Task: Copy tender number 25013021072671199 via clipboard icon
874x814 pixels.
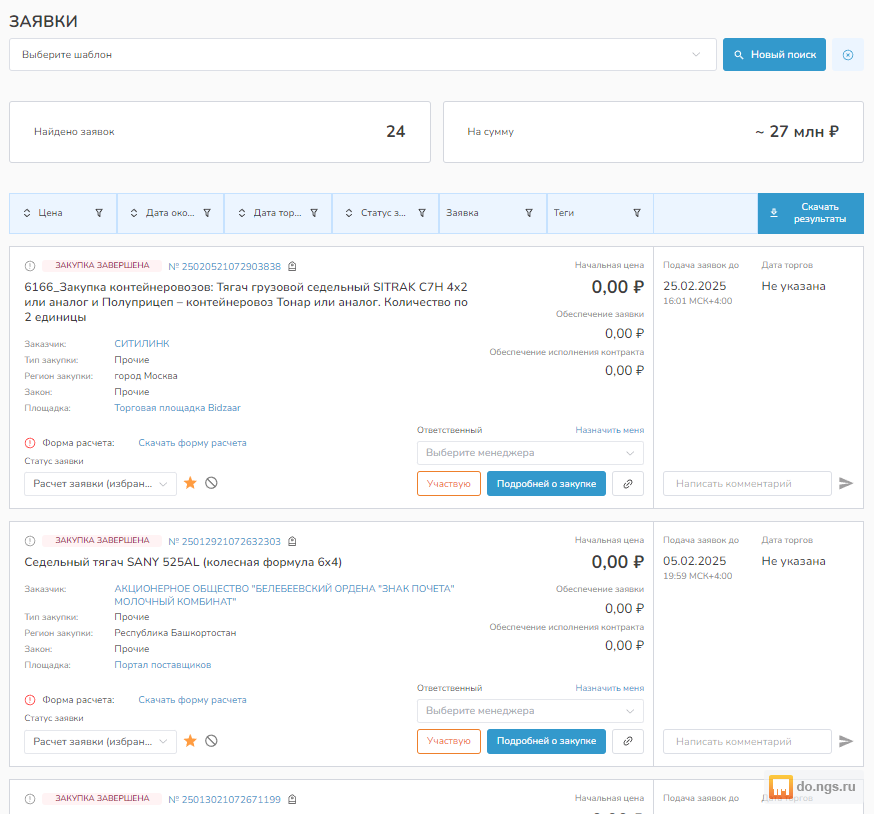Action: (292, 800)
